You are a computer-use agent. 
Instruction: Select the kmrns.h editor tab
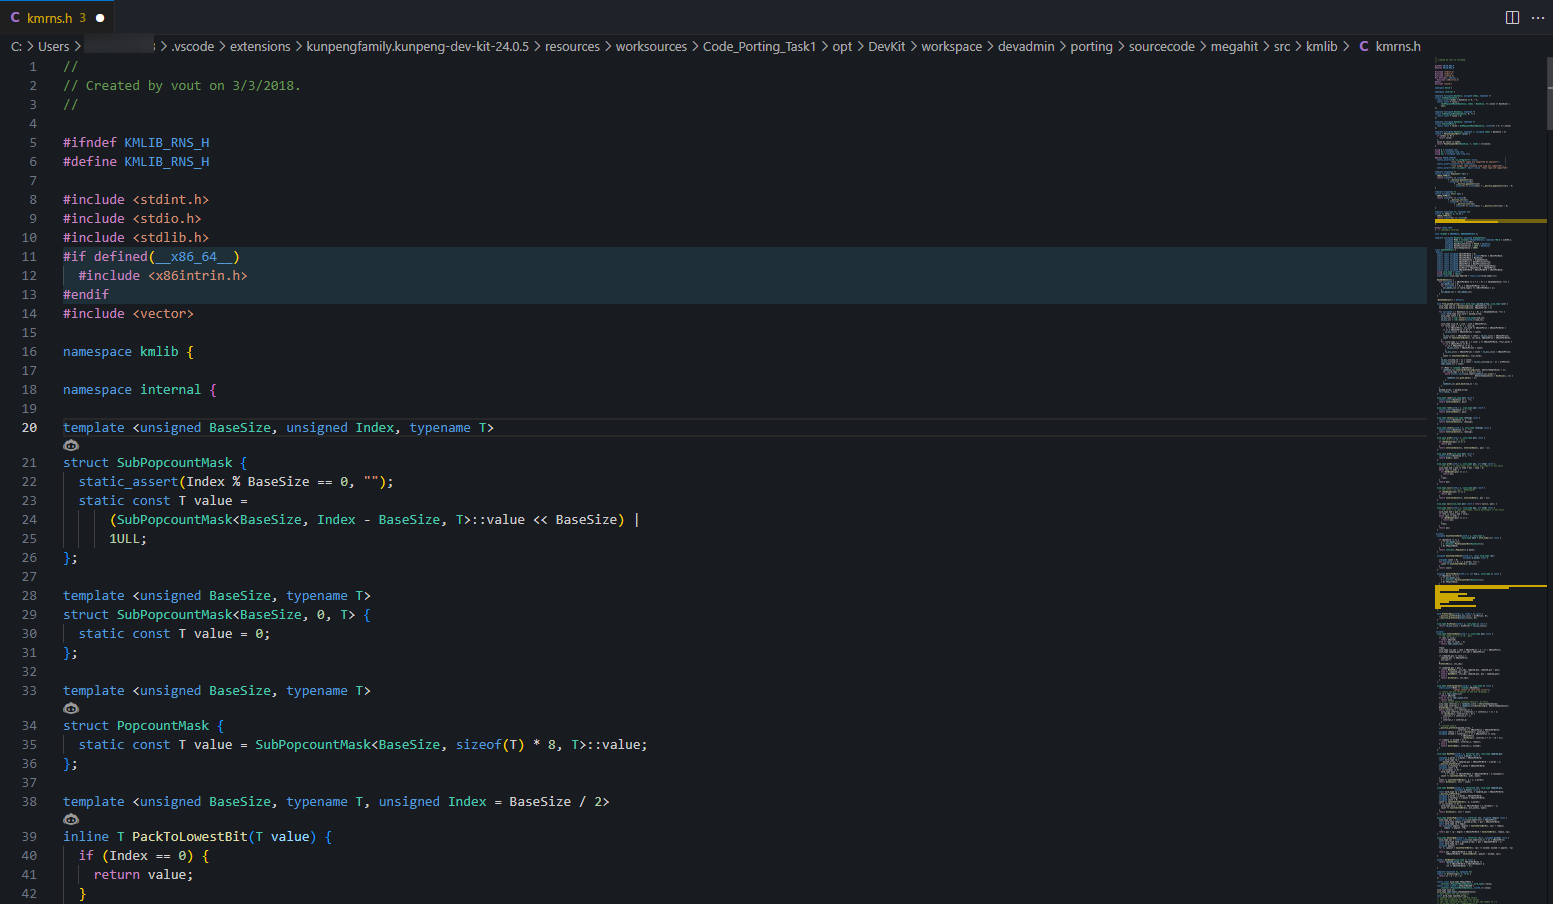click(x=57, y=18)
